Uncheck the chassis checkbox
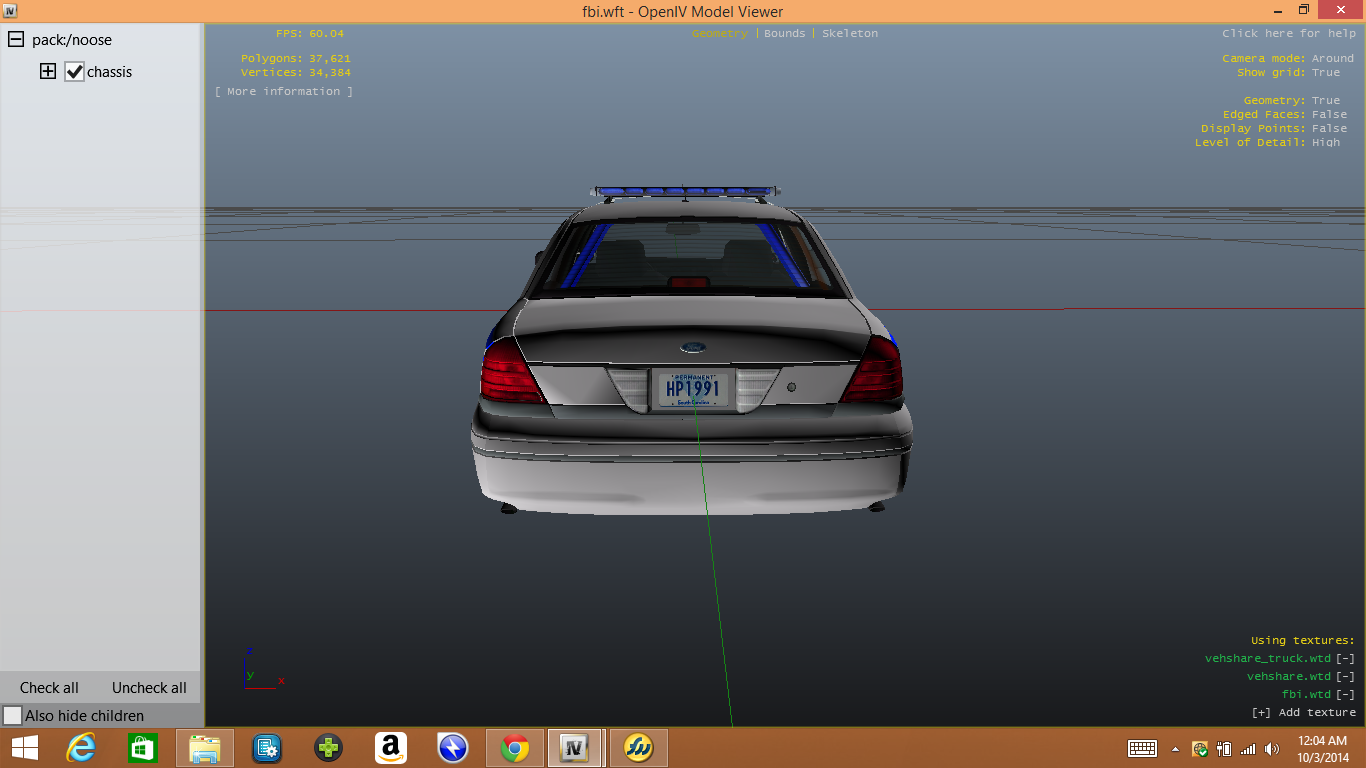The height and width of the screenshot is (768, 1366). [x=74, y=72]
